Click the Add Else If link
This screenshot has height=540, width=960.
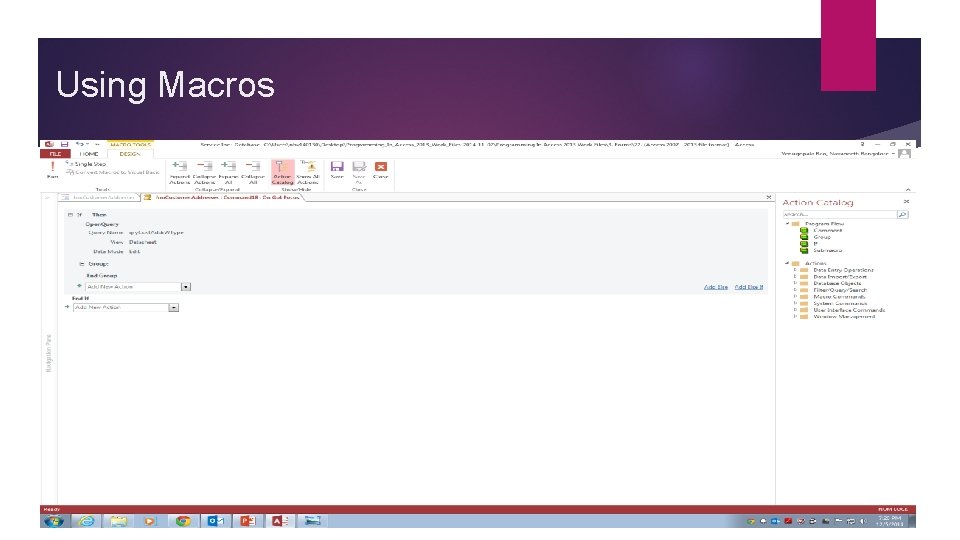(x=749, y=287)
